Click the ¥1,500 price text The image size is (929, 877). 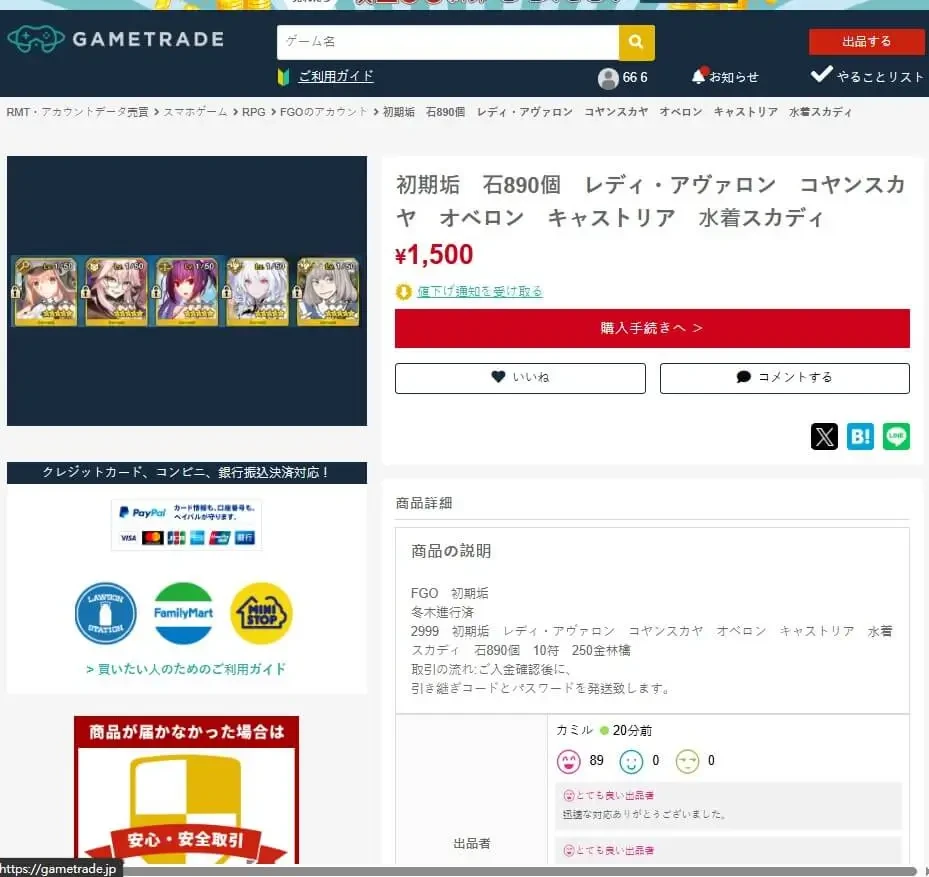click(x=434, y=255)
